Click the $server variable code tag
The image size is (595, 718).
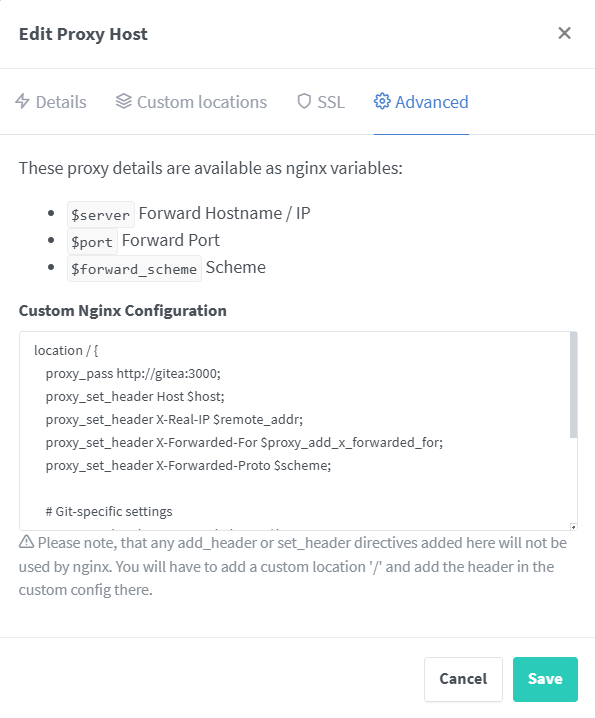pos(101,214)
